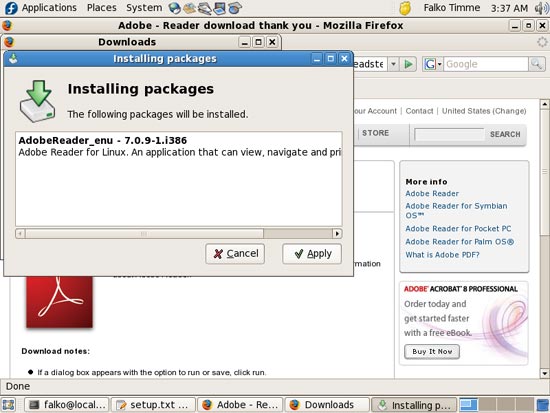Expand the URL bar history dropdown

[394, 64]
